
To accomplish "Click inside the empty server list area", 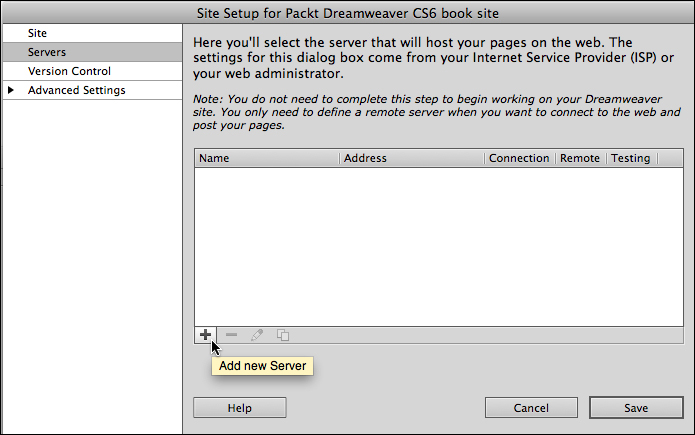I will click(431, 245).
